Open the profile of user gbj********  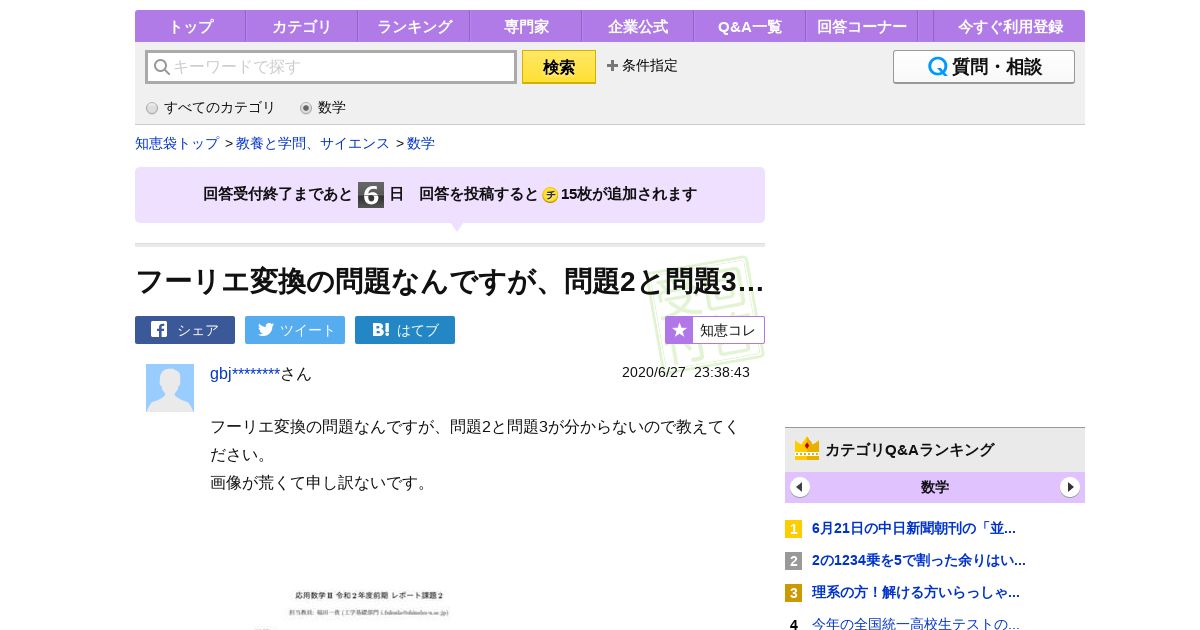245,373
